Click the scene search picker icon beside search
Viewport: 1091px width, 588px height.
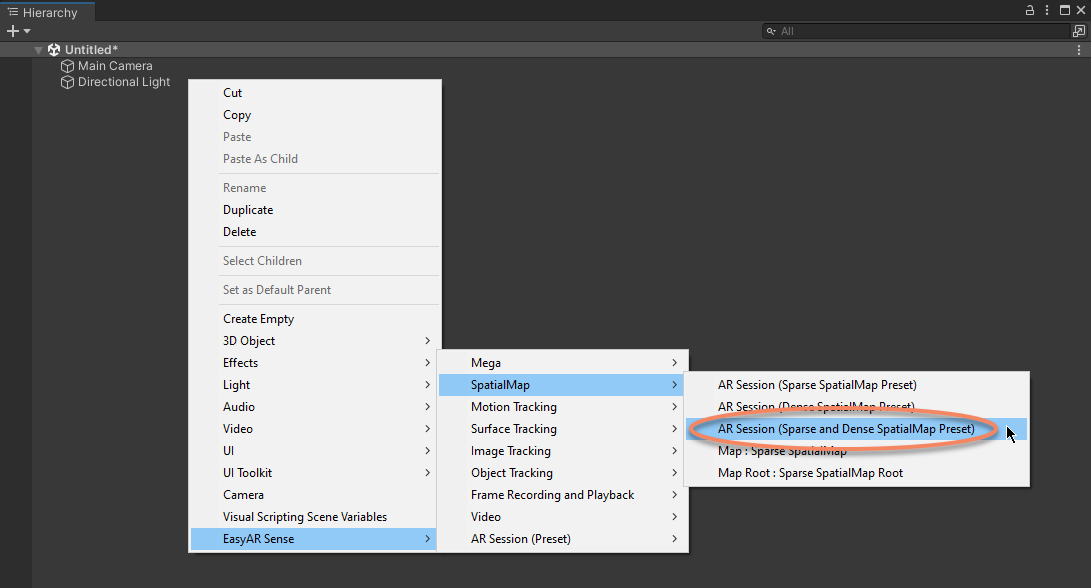pyautogui.click(x=1078, y=31)
